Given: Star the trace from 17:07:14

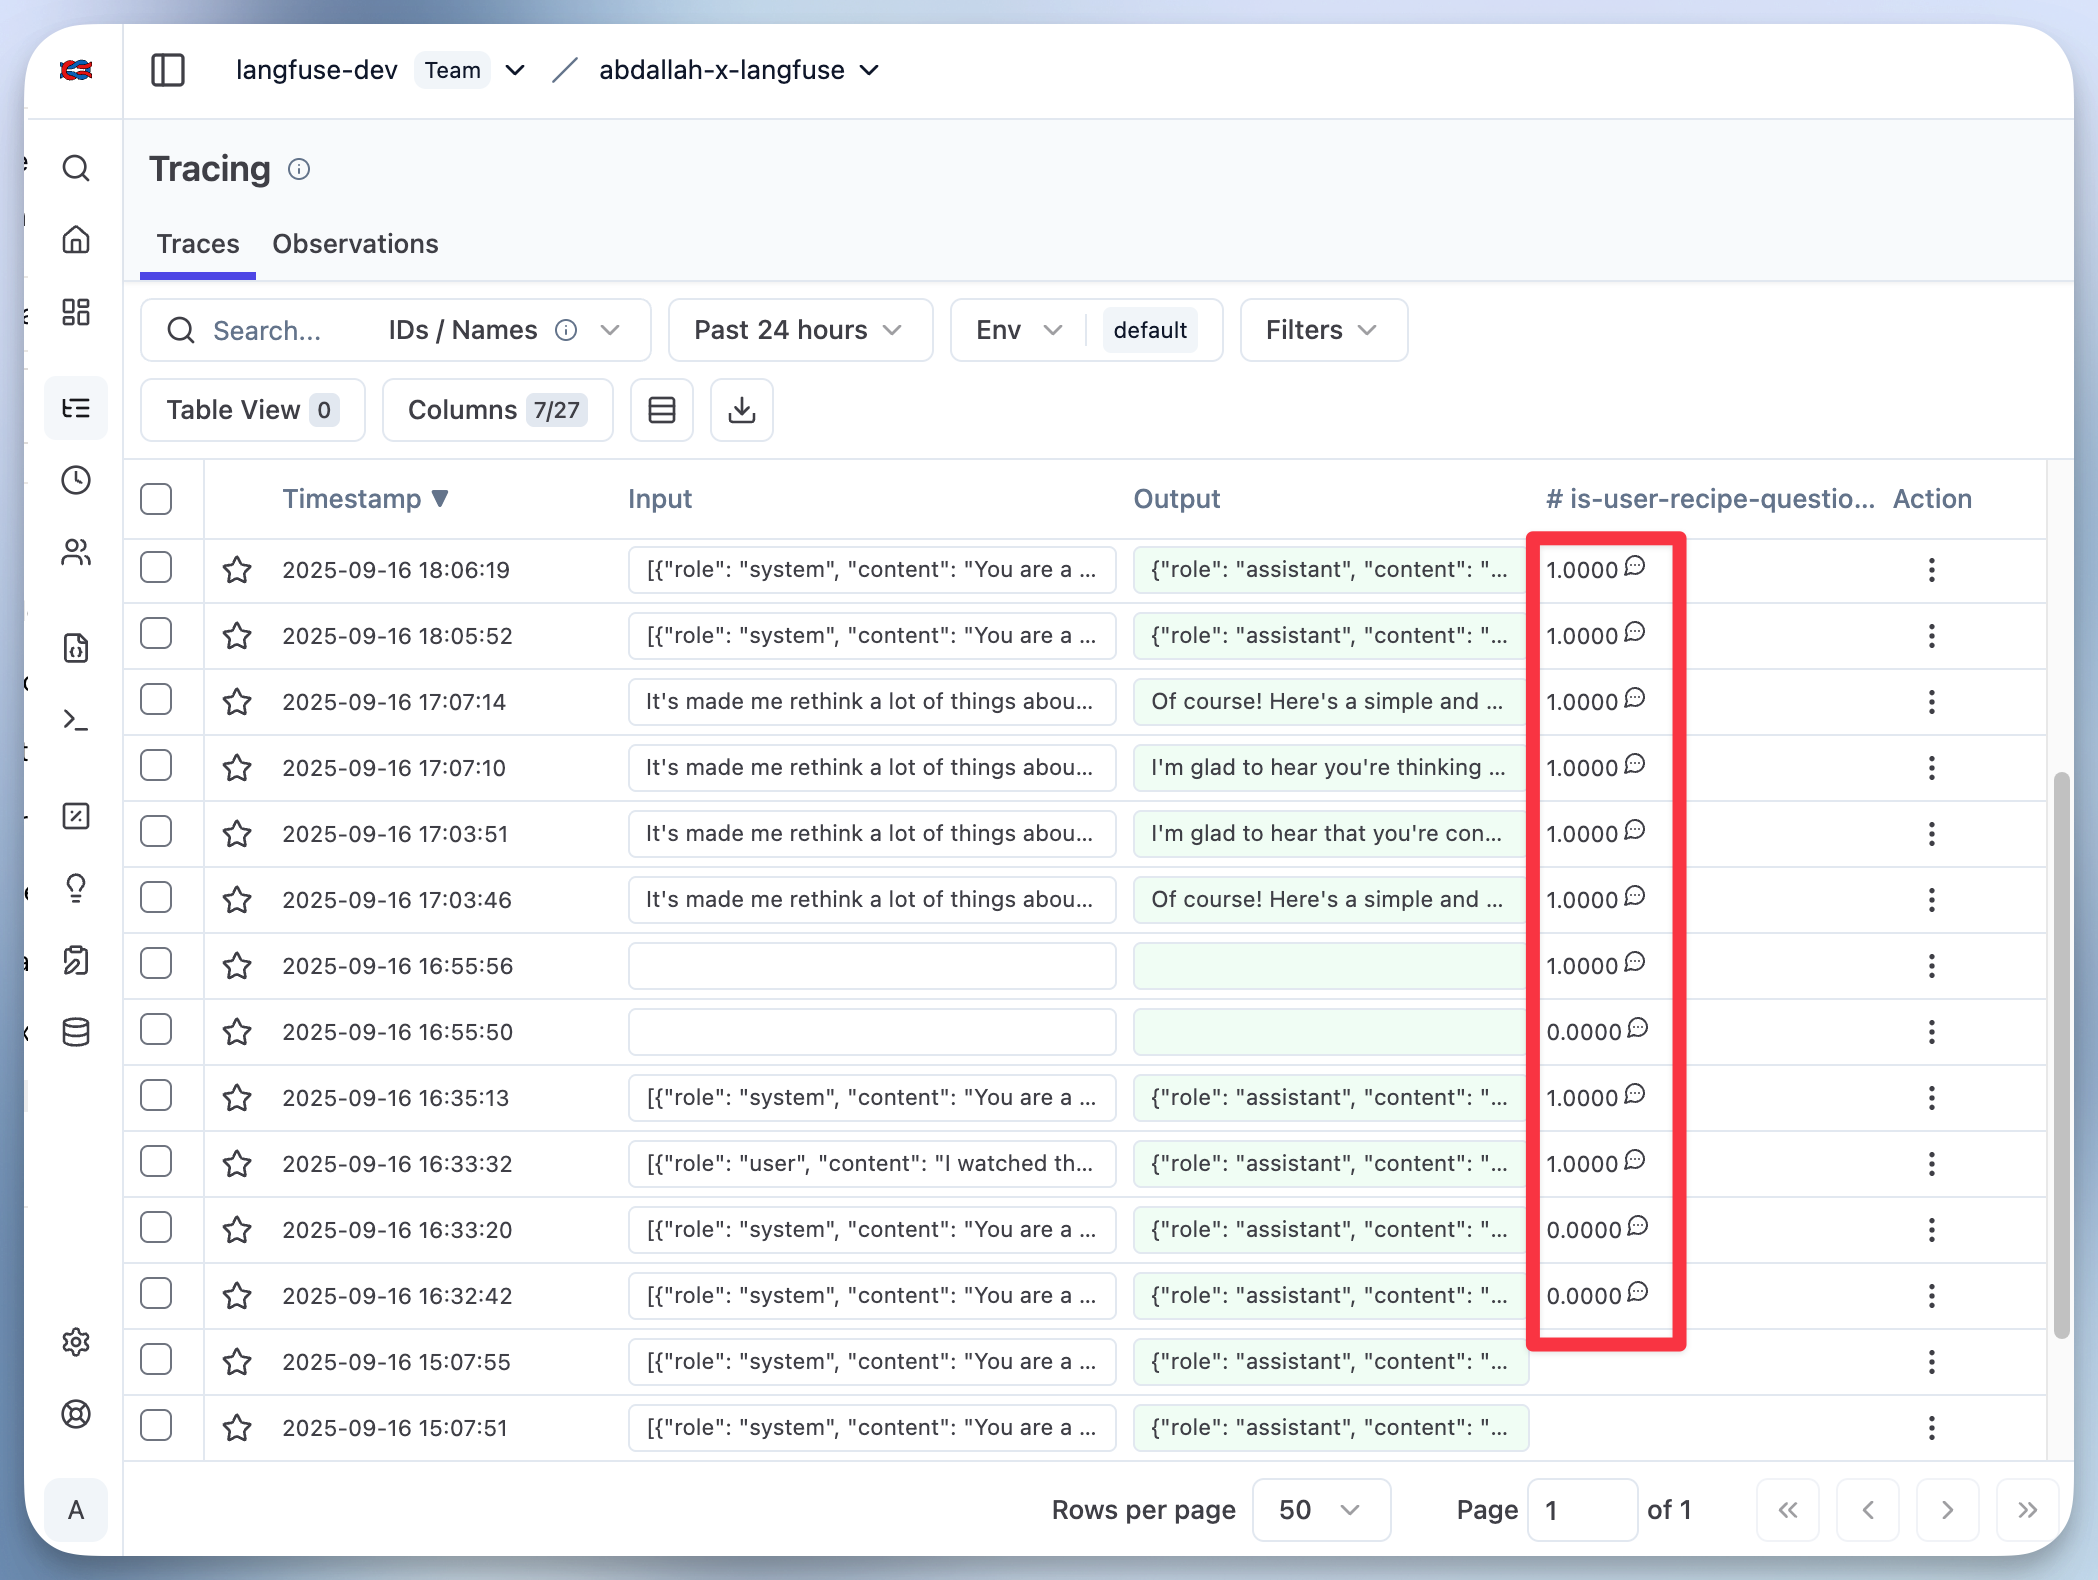Looking at the screenshot, I should [x=237, y=702].
